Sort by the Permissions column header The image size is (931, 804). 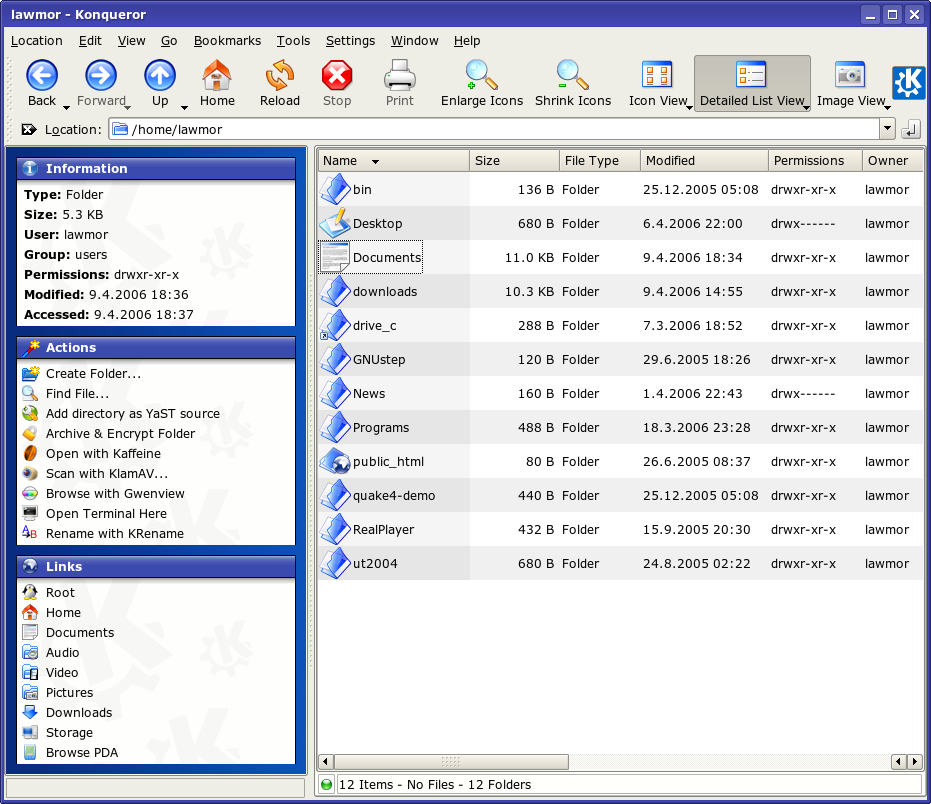point(815,161)
